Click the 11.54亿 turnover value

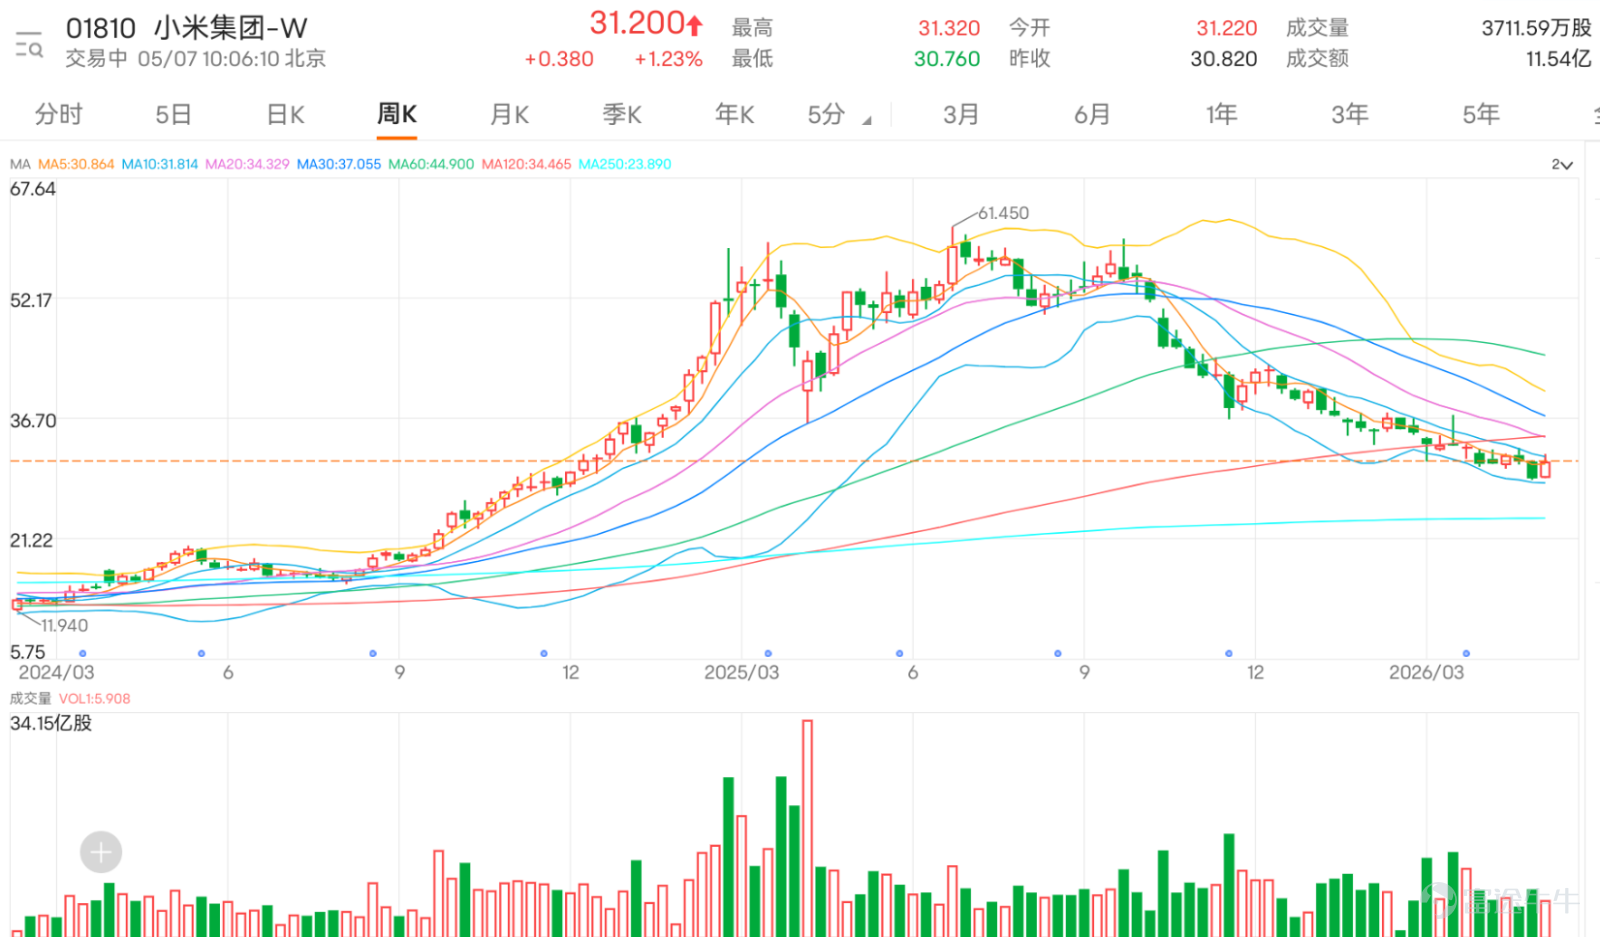point(1558,59)
